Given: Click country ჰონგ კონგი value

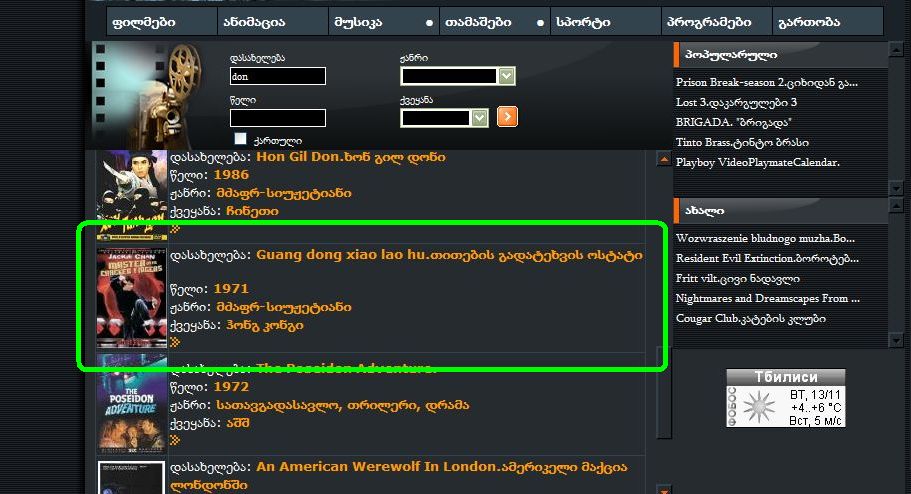Looking at the screenshot, I should coord(264,325).
